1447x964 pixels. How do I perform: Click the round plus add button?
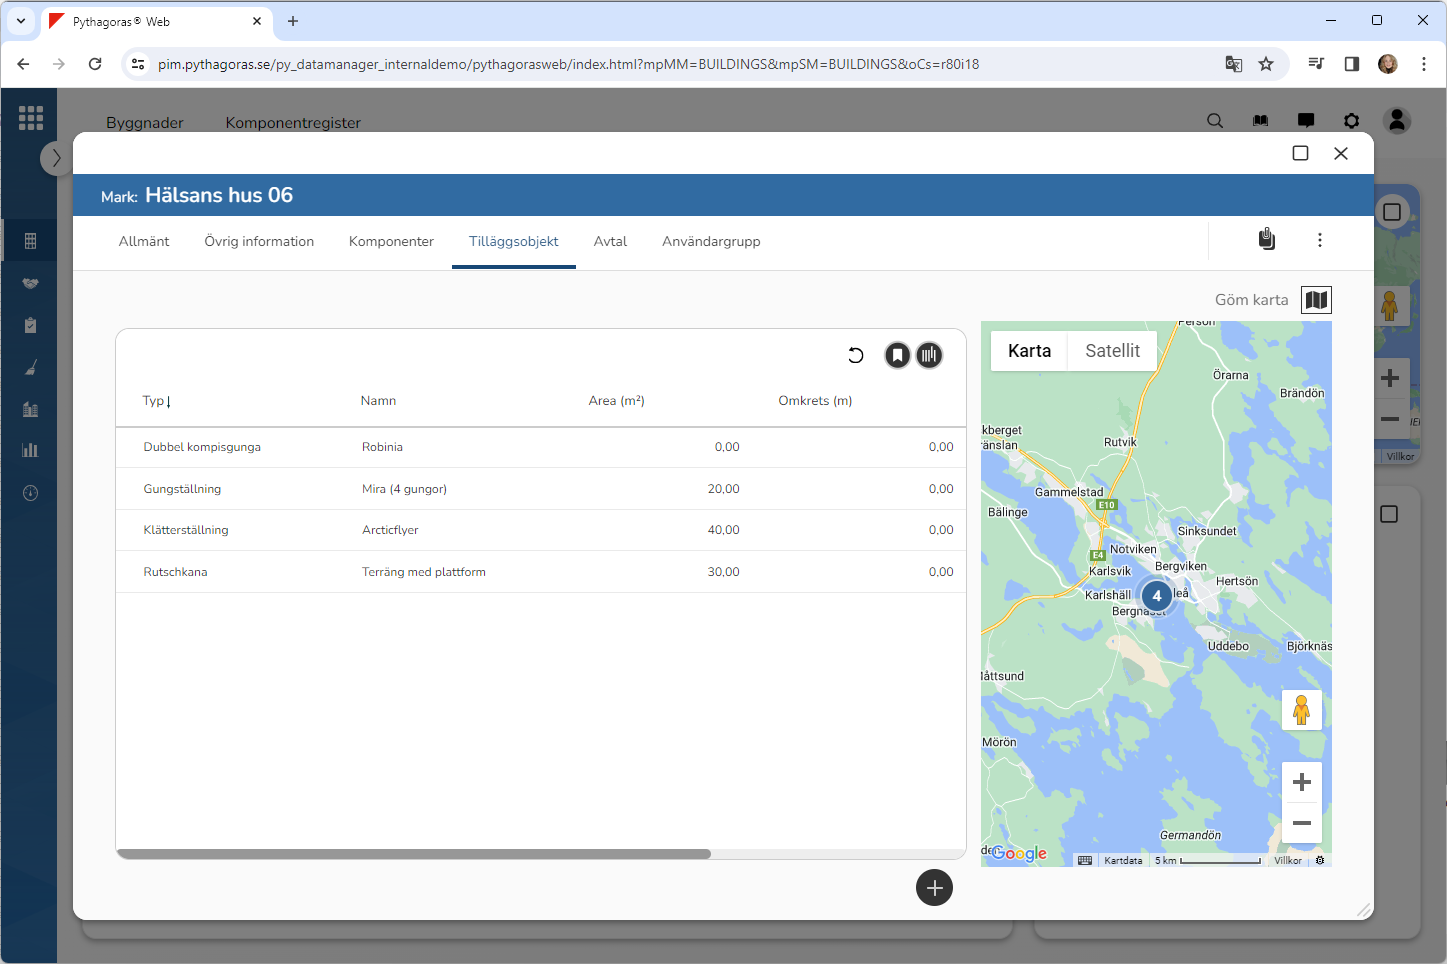pos(934,887)
